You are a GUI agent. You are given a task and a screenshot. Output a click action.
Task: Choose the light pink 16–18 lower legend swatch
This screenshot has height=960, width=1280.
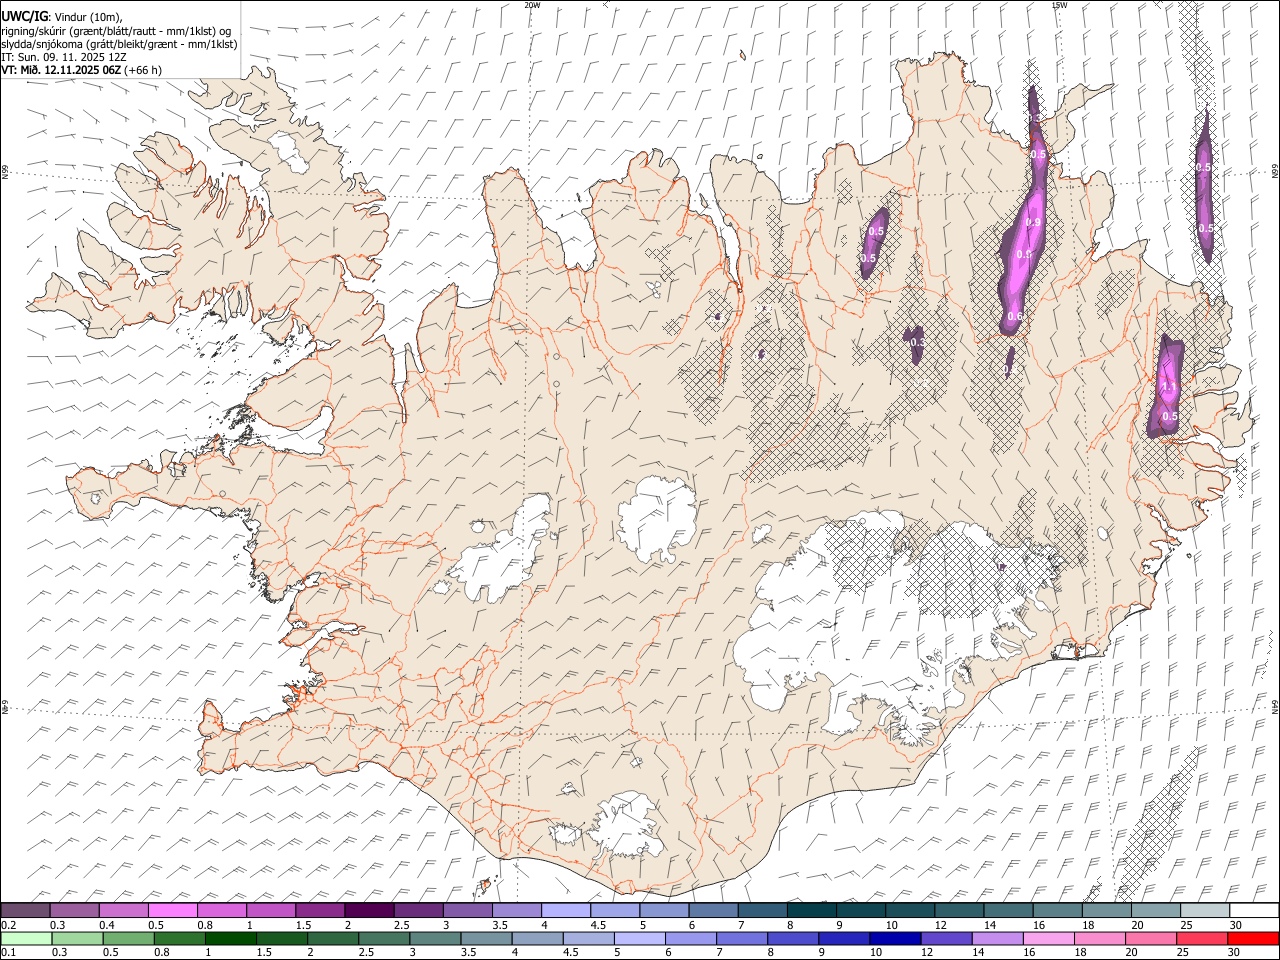[1048, 938]
